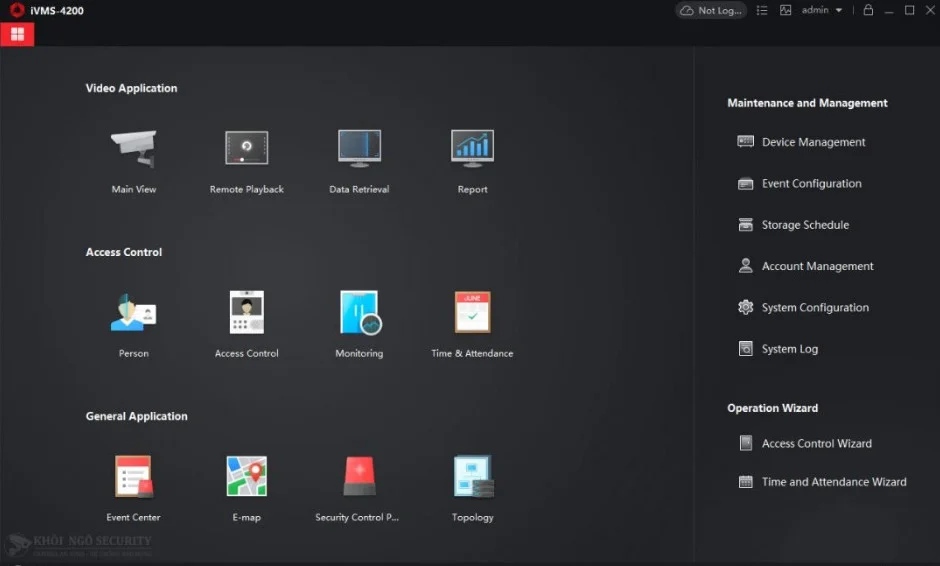Open System Configuration link text
940x566 pixels.
(815, 308)
